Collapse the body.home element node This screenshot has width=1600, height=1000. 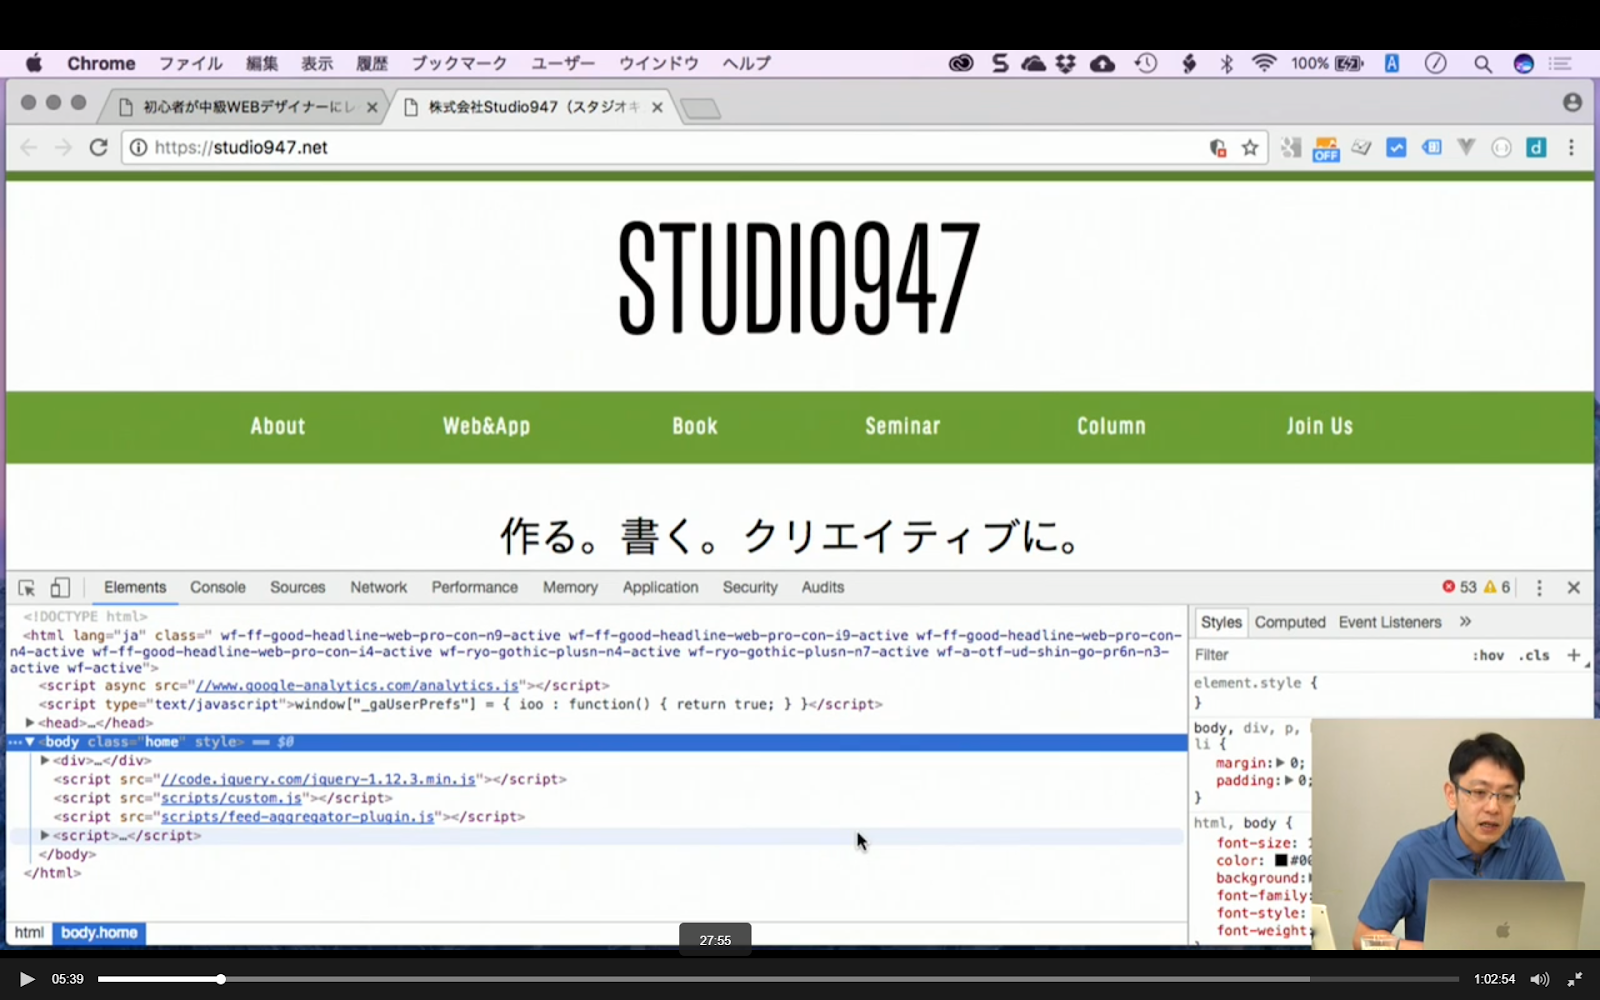[30, 742]
